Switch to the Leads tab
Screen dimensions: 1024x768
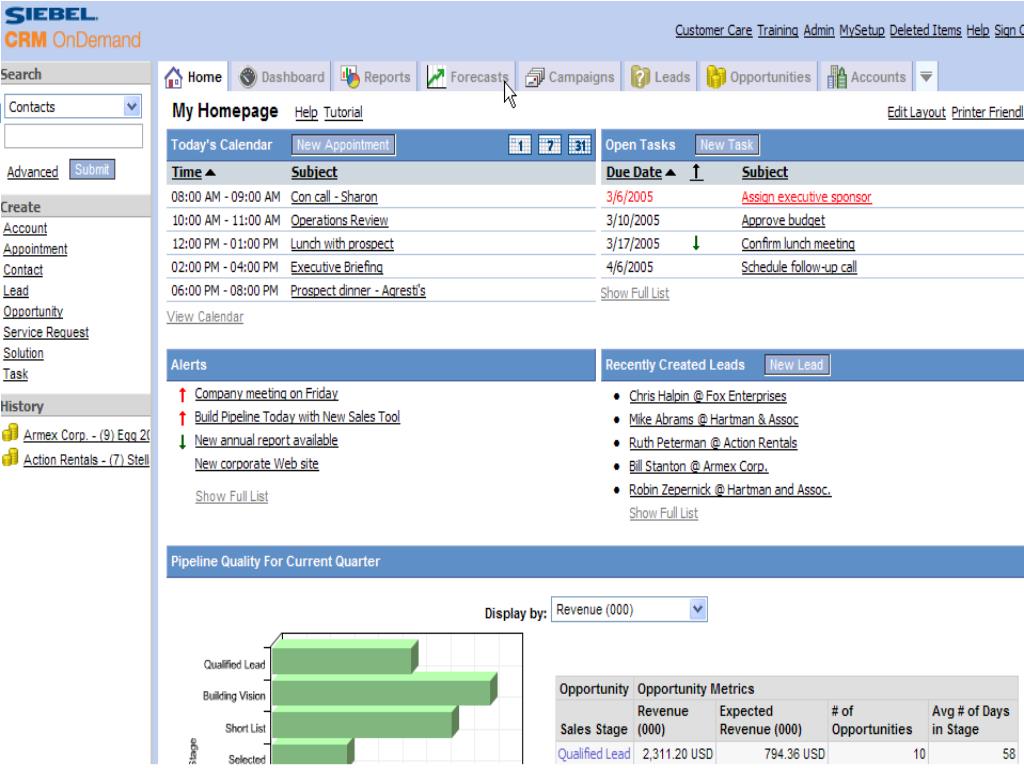coord(660,77)
